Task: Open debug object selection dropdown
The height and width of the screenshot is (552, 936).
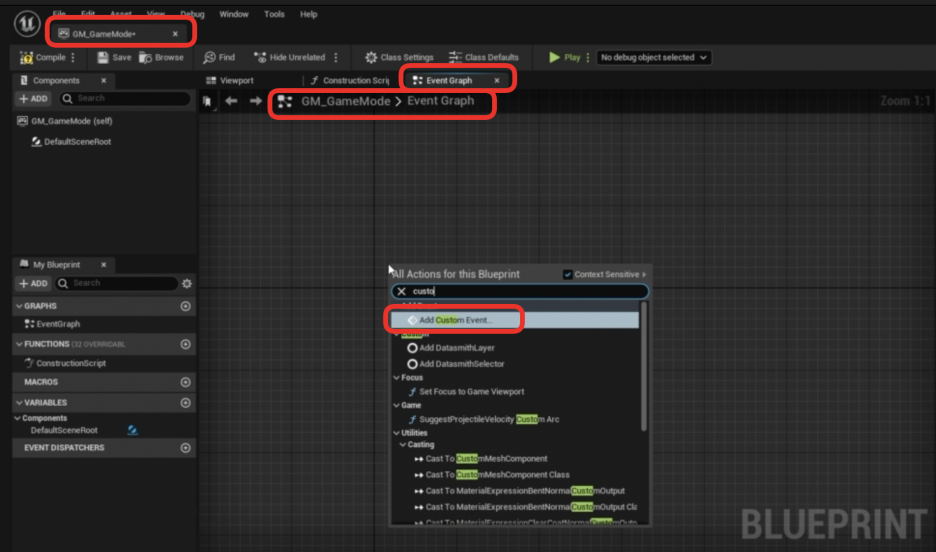Action: click(x=654, y=57)
